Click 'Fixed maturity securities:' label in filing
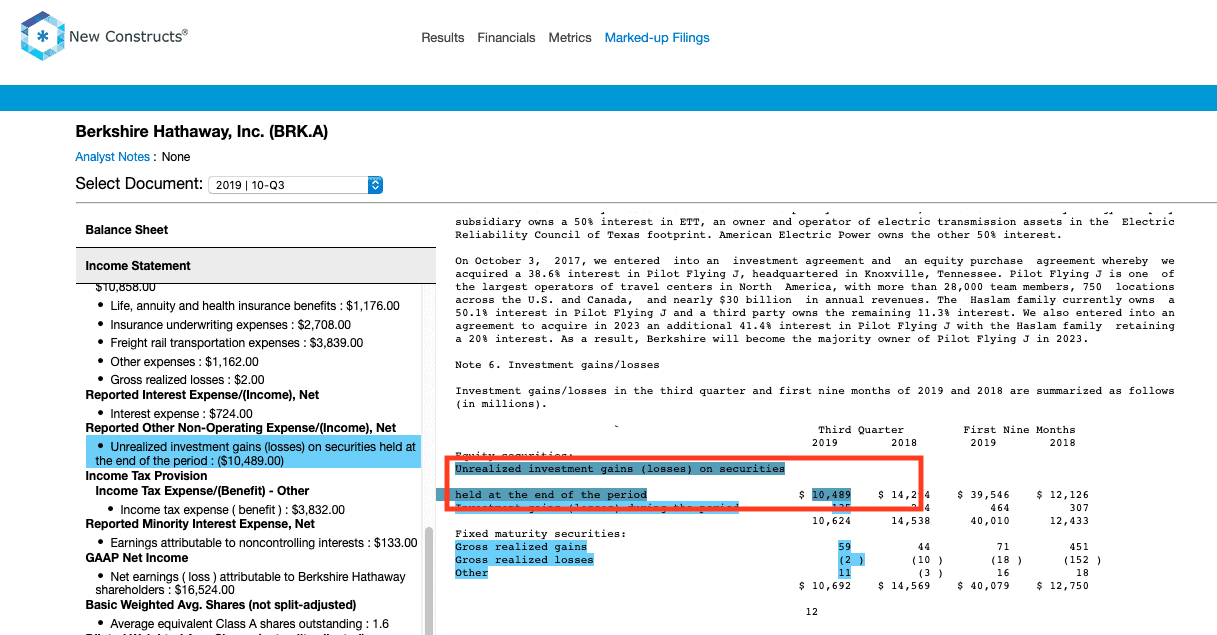1217x635 pixels. click(x=541, y=534)
